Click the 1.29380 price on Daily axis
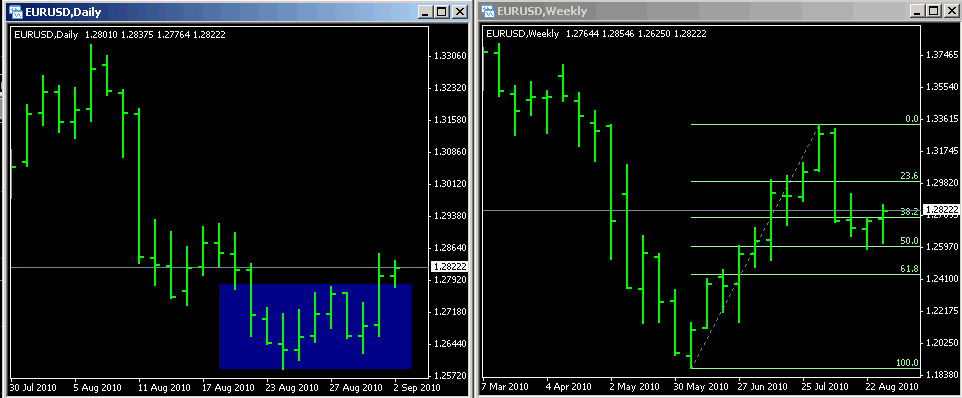Viewport: 962px width, 398px height. point(450,216)
